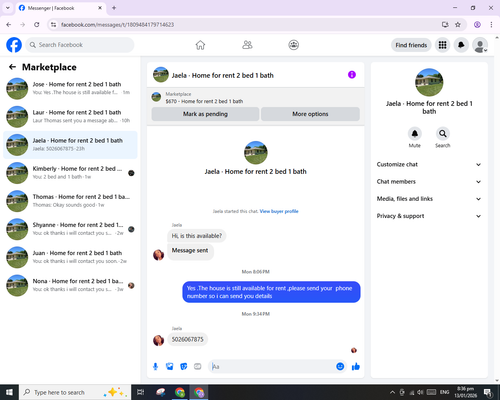
Task: Open Kimberly chat in Marketplace list
Action: [x=70, y=173]
